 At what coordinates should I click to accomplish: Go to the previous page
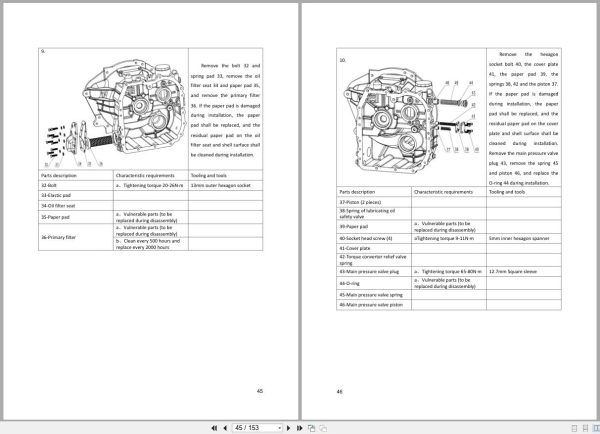(x=225, y=428)
